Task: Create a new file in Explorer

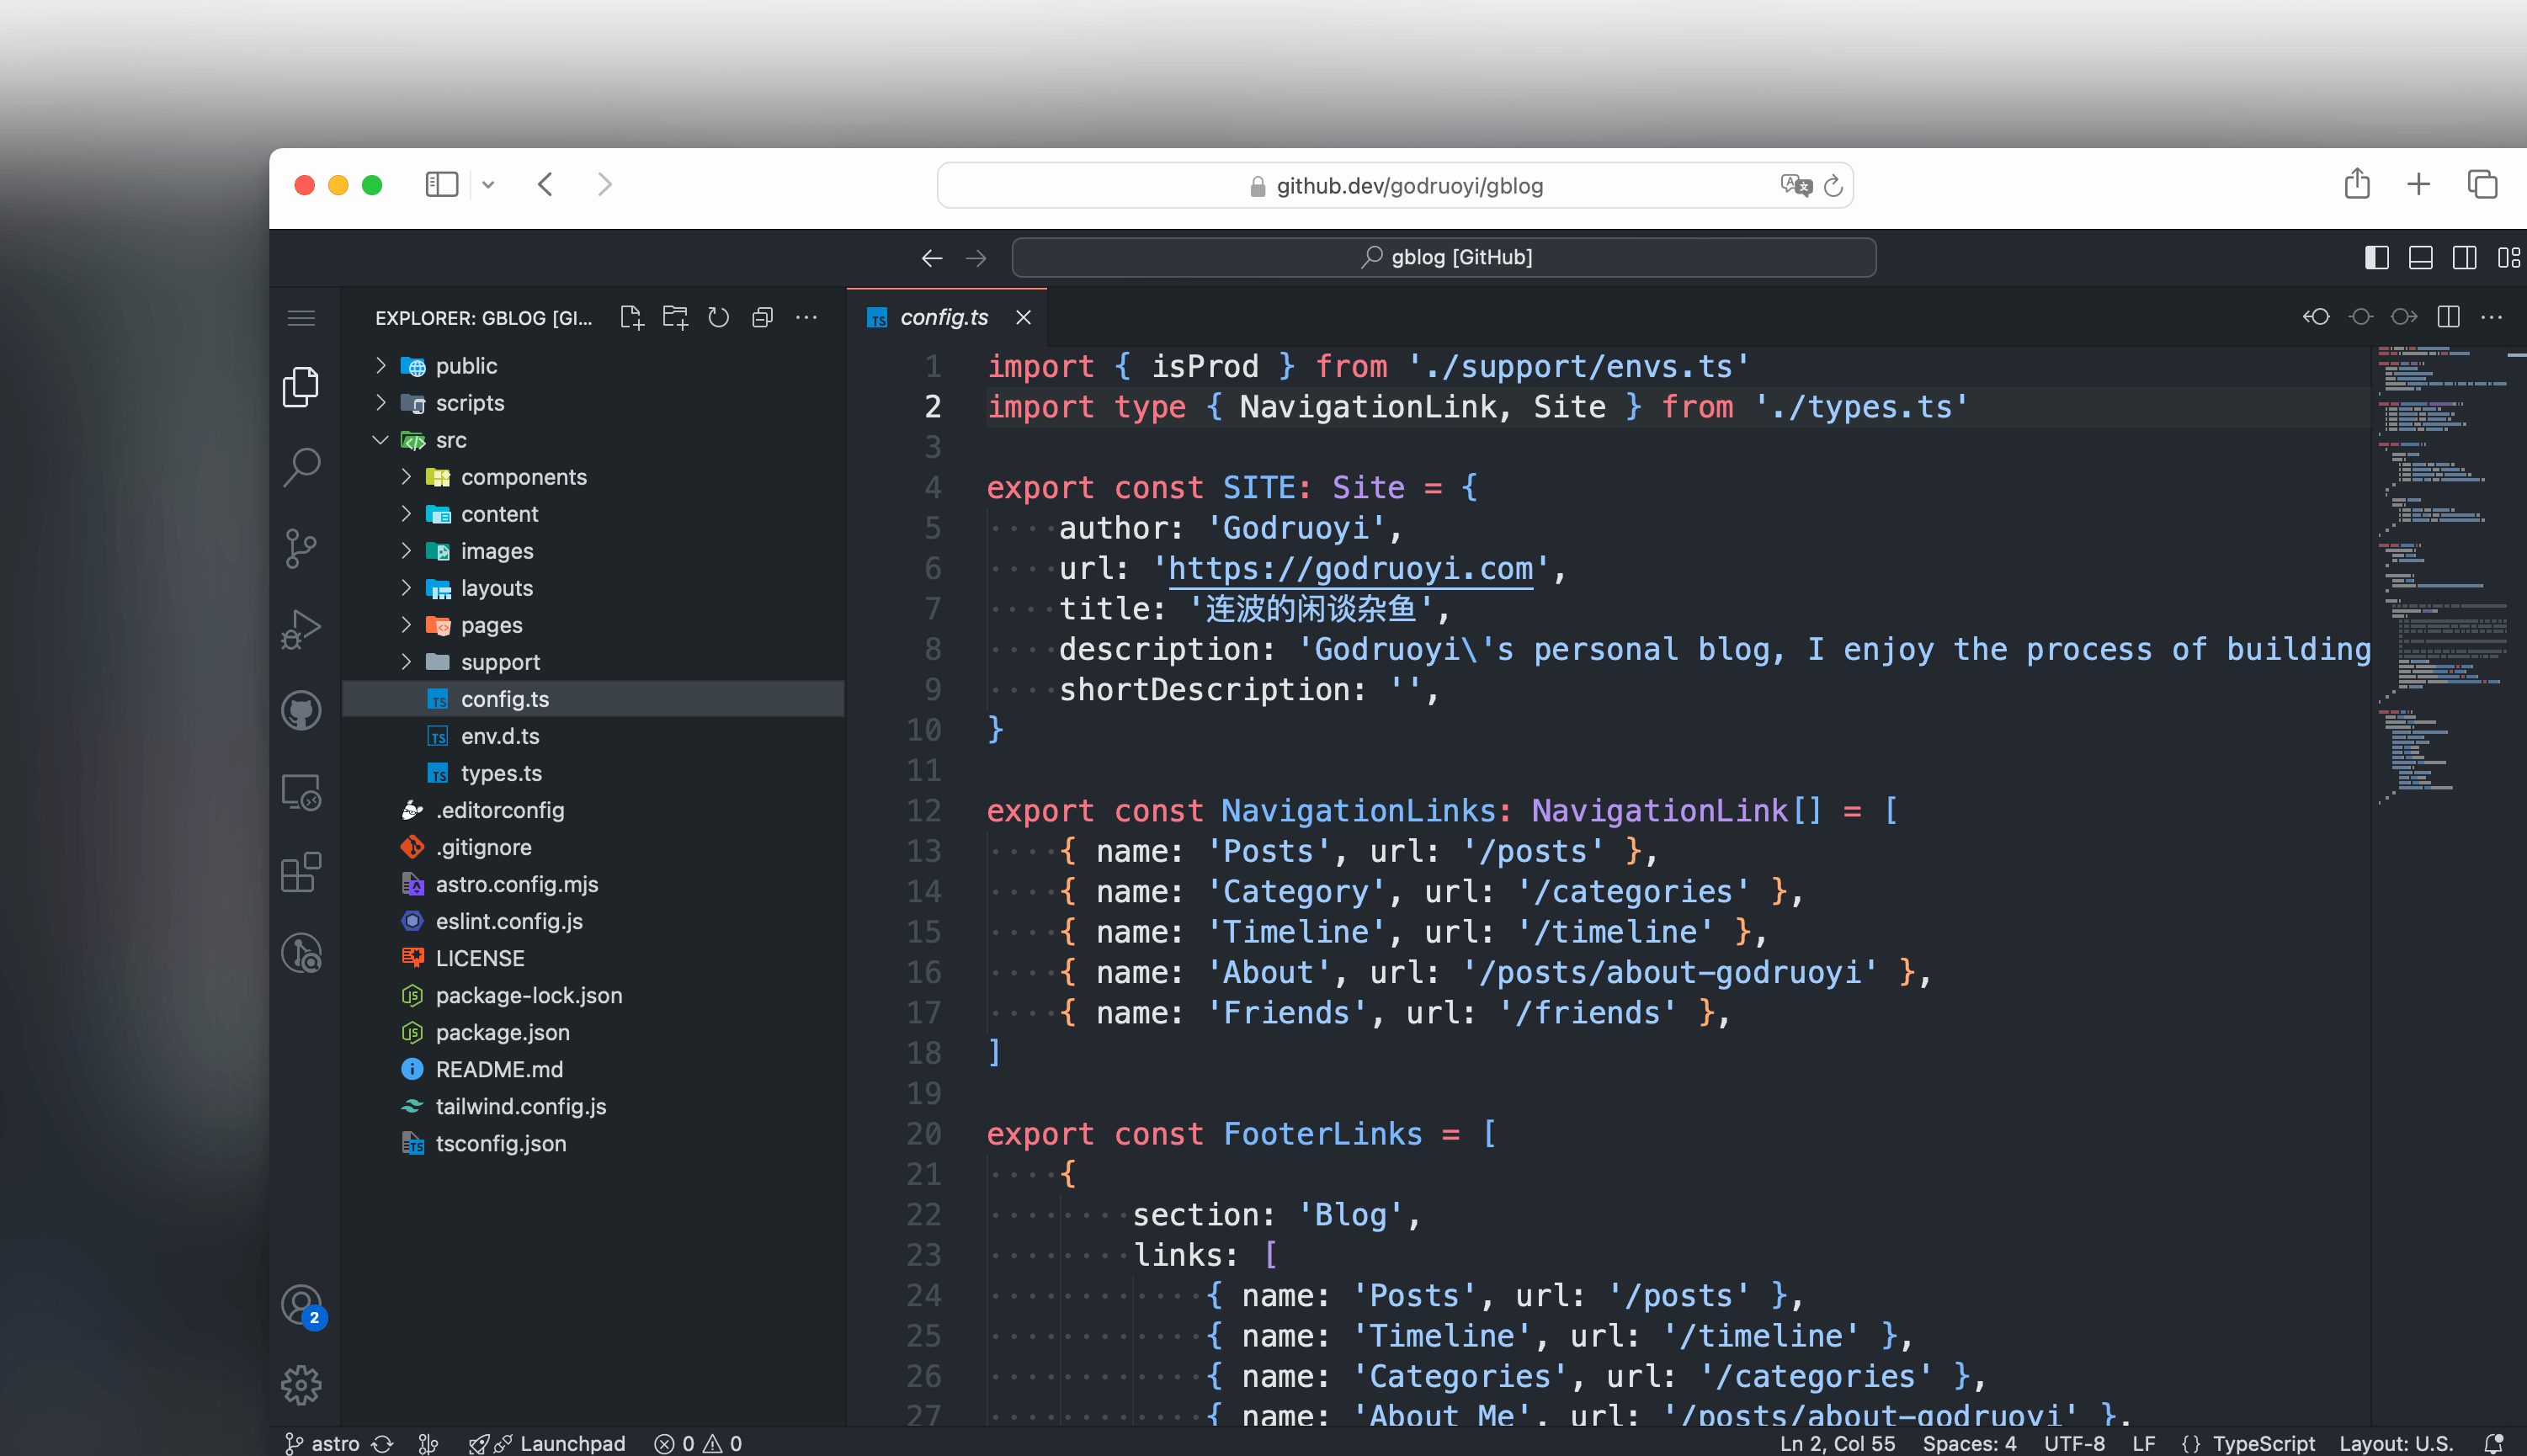Action: pos(631,318)
